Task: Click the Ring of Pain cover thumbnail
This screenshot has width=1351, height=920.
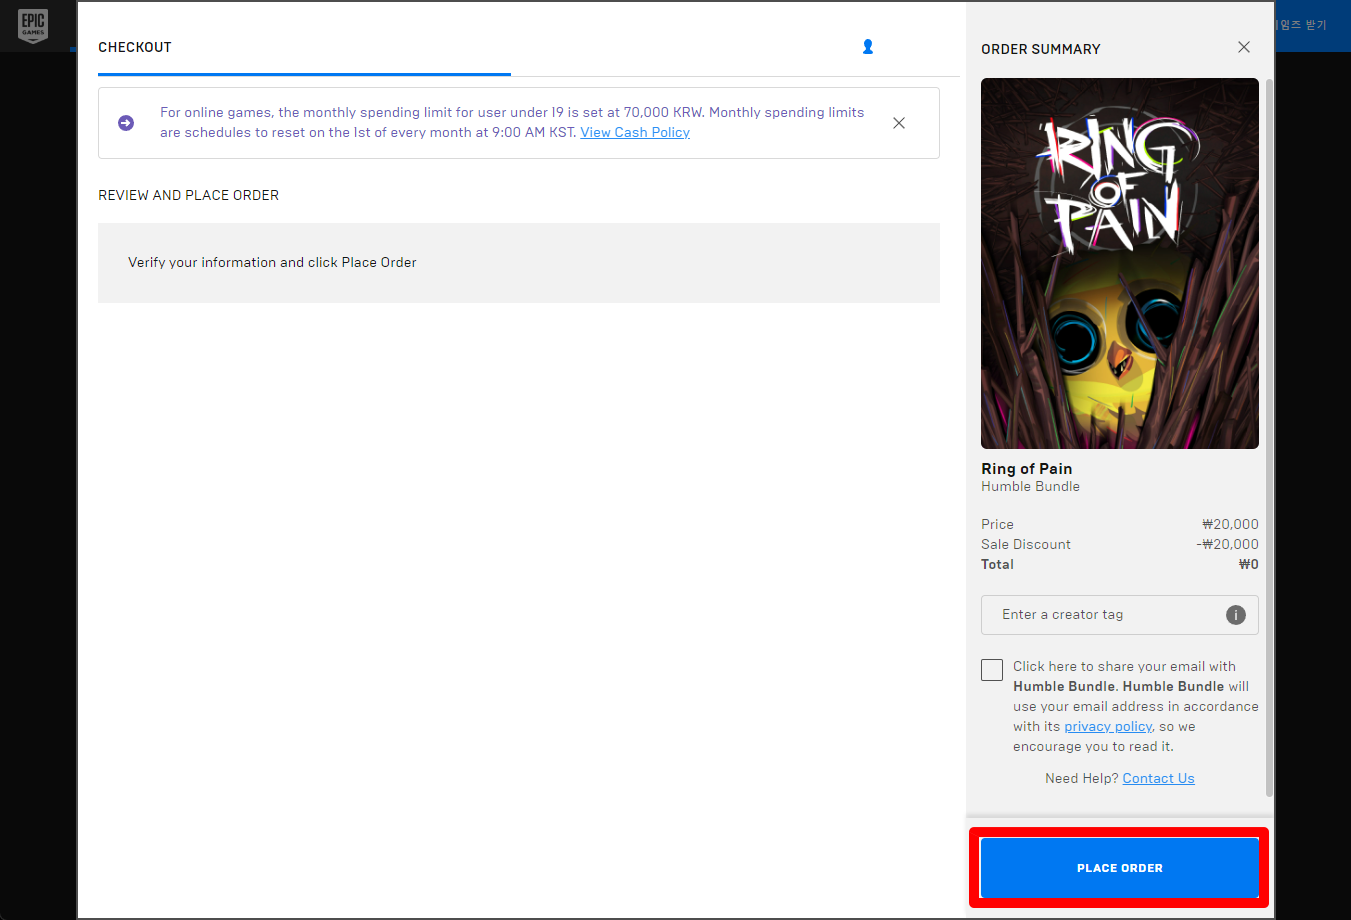Action: [1120, 264]
